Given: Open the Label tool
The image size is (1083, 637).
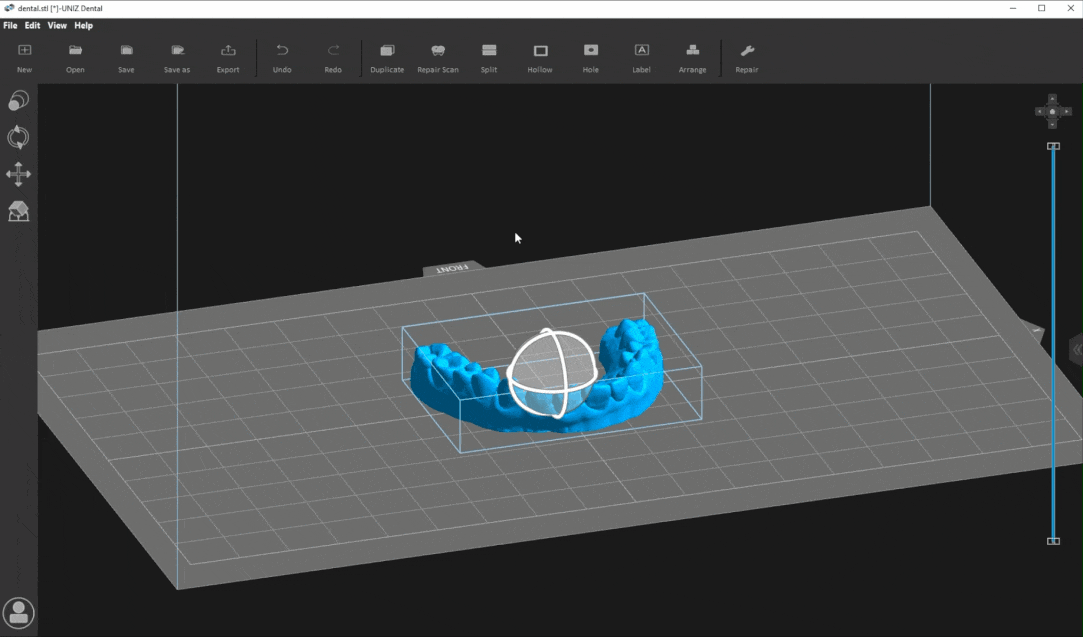Looking at the screenshot, I should point(641,58).
